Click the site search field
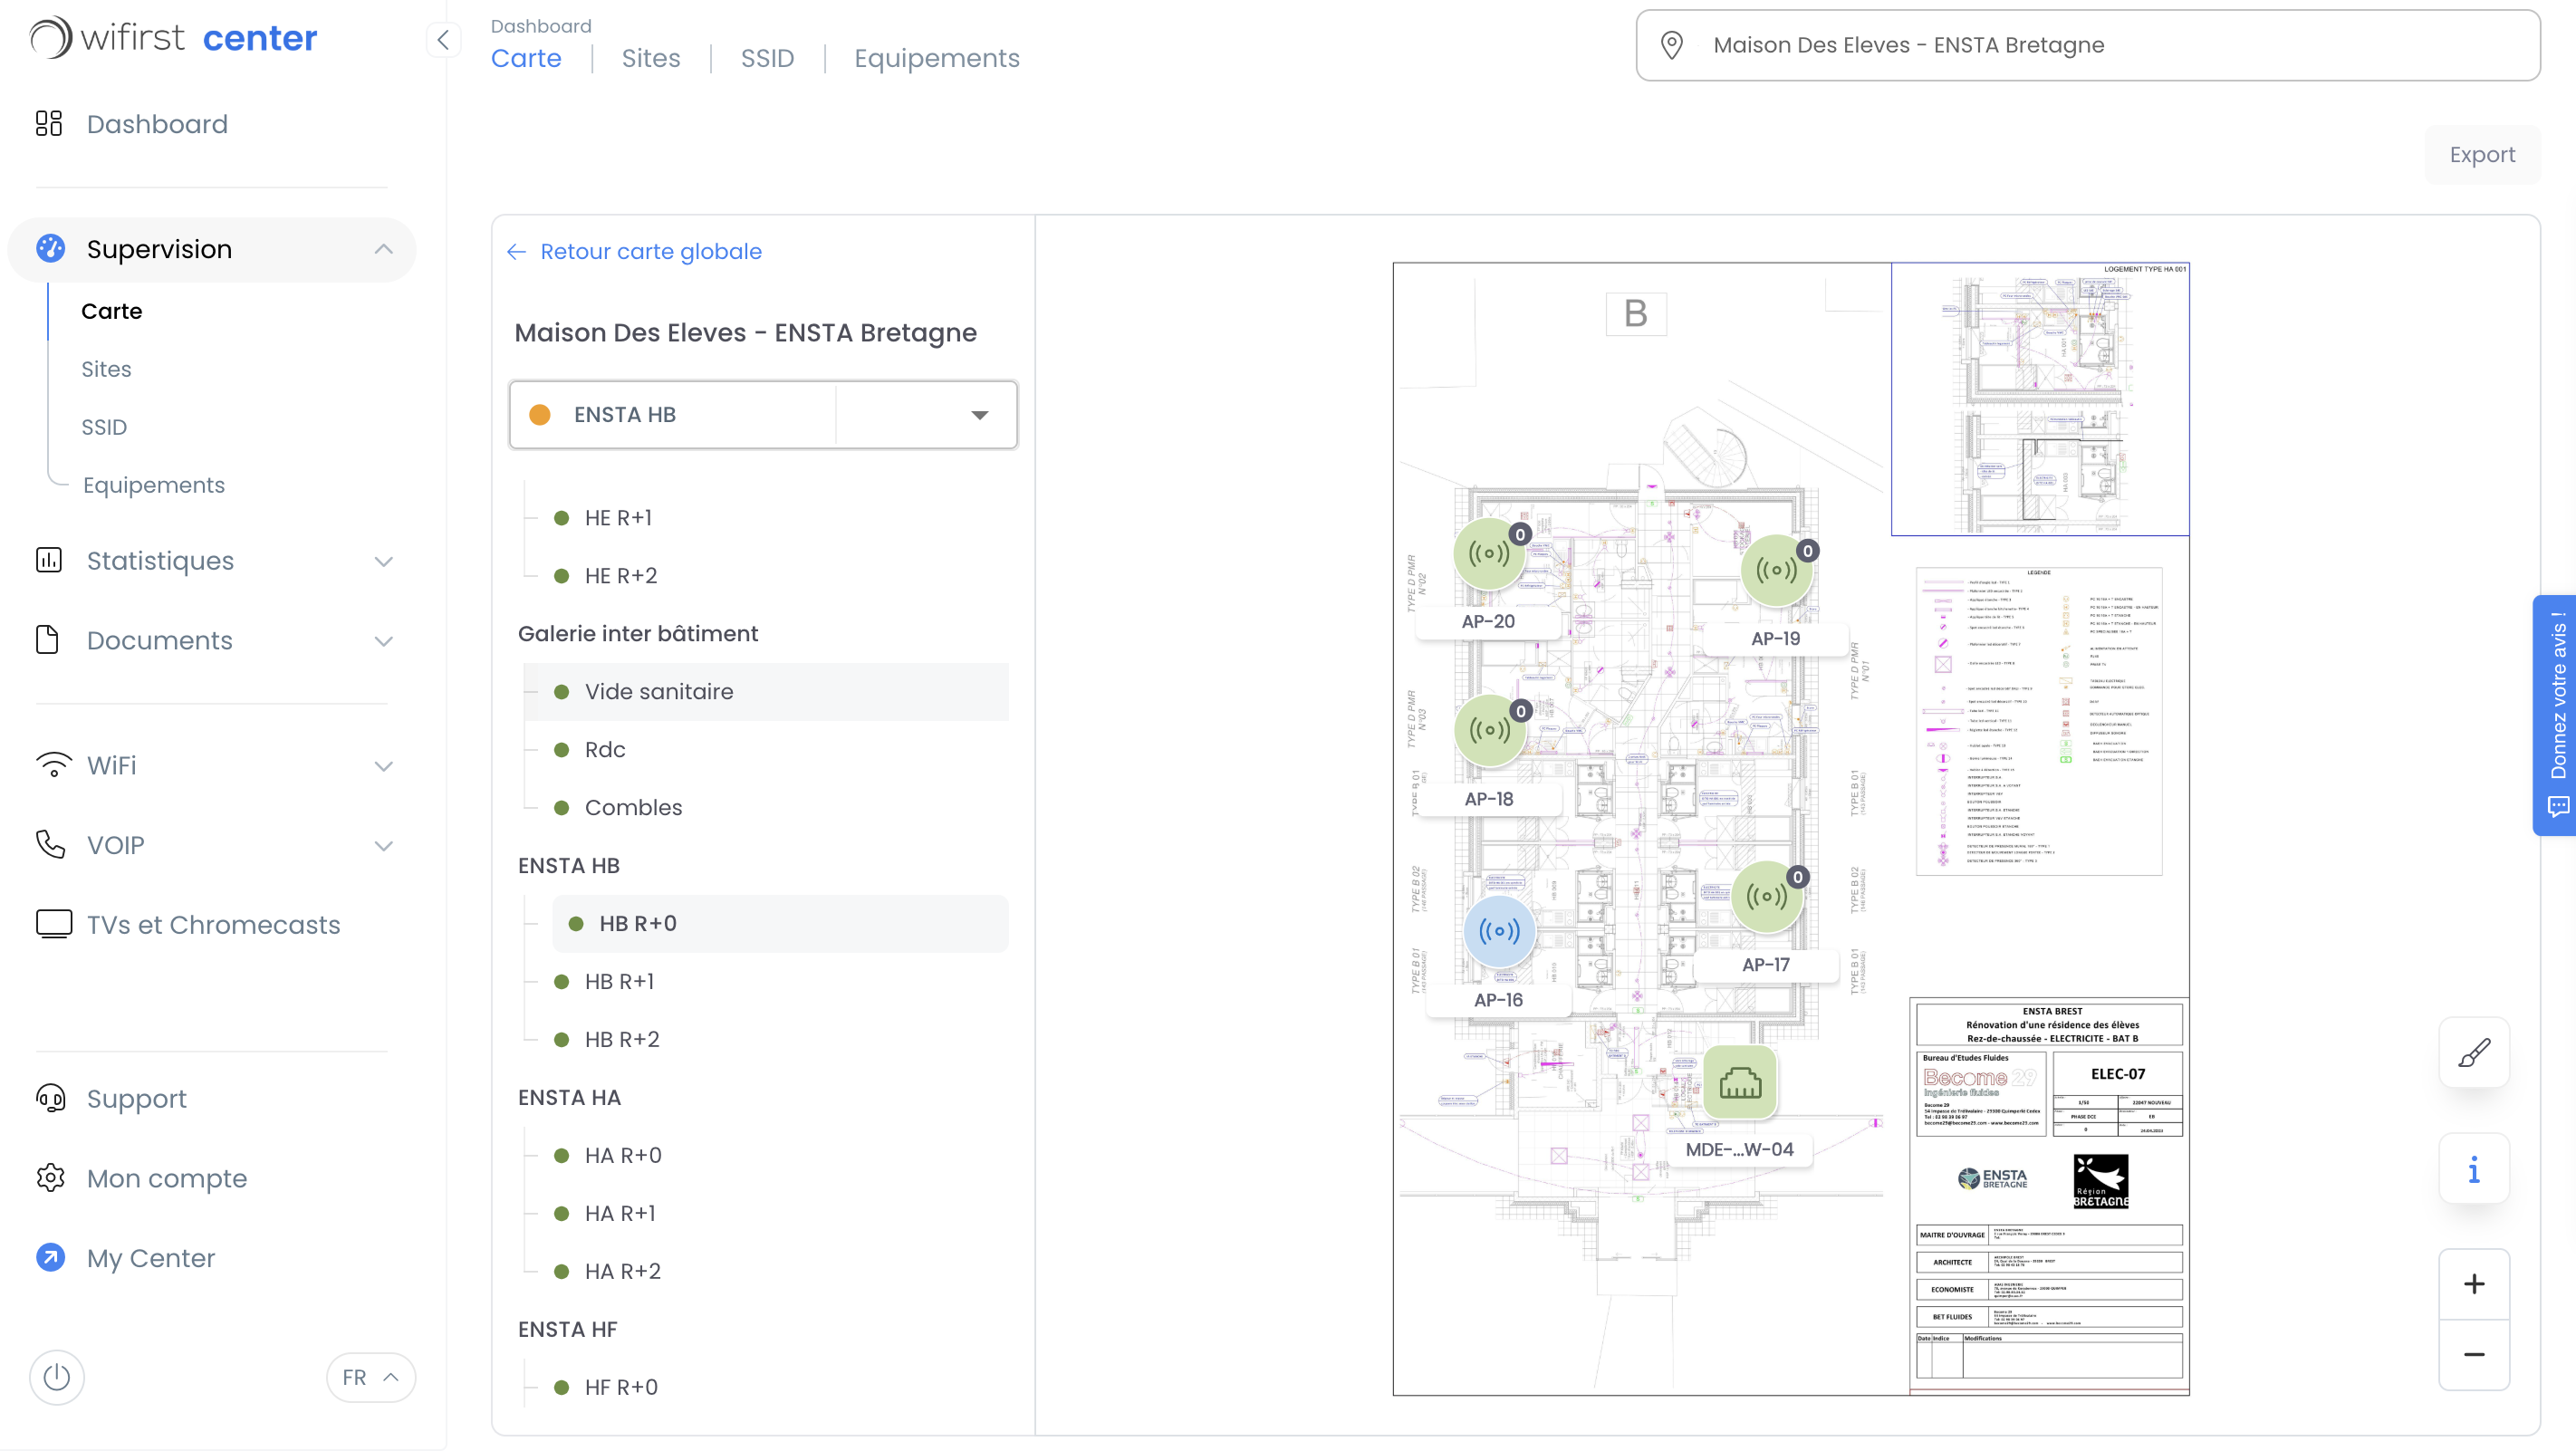The image size is (2576, 1451). point(2088,45)
